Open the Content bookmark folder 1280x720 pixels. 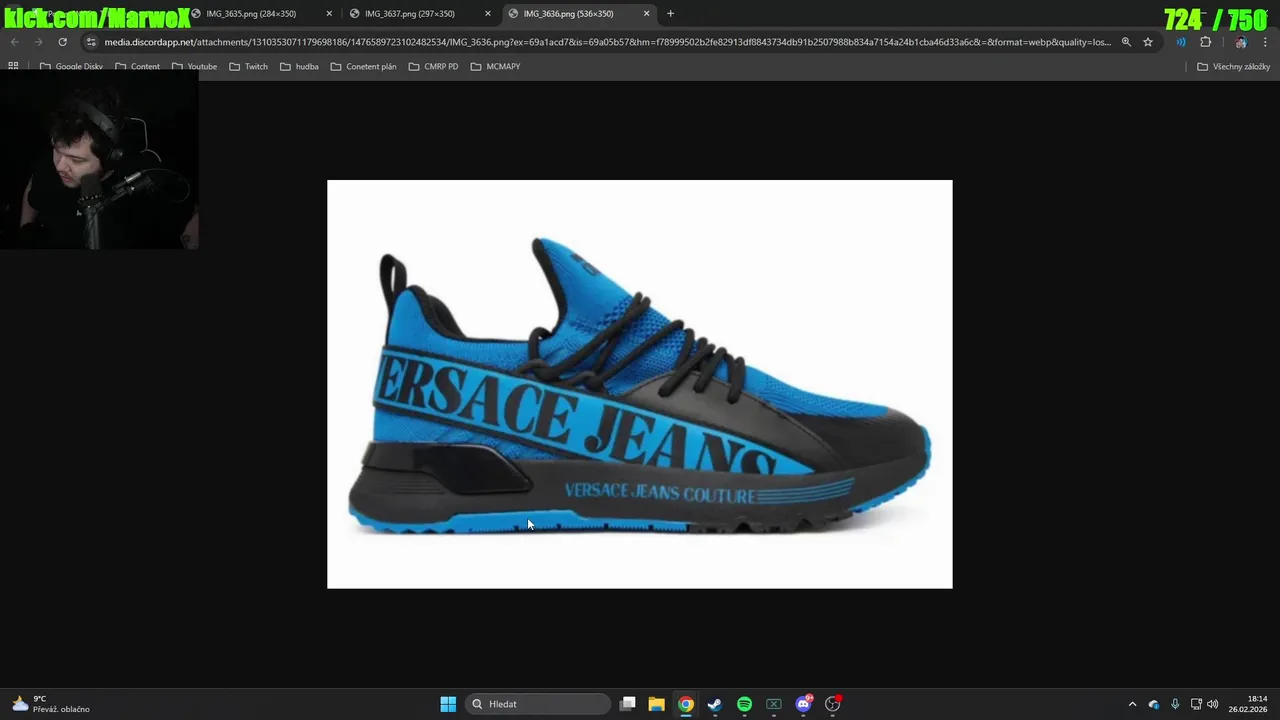138,66
